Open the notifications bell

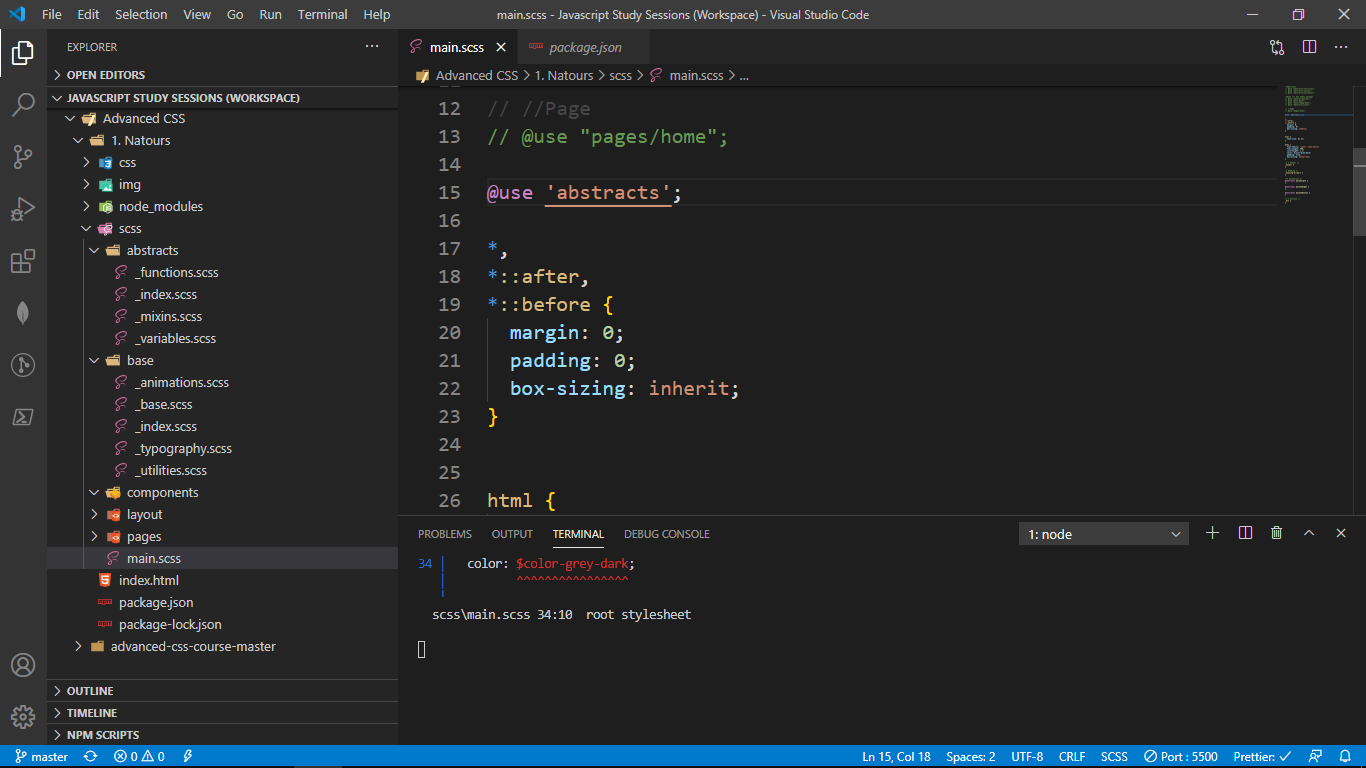coord(1344,756)
